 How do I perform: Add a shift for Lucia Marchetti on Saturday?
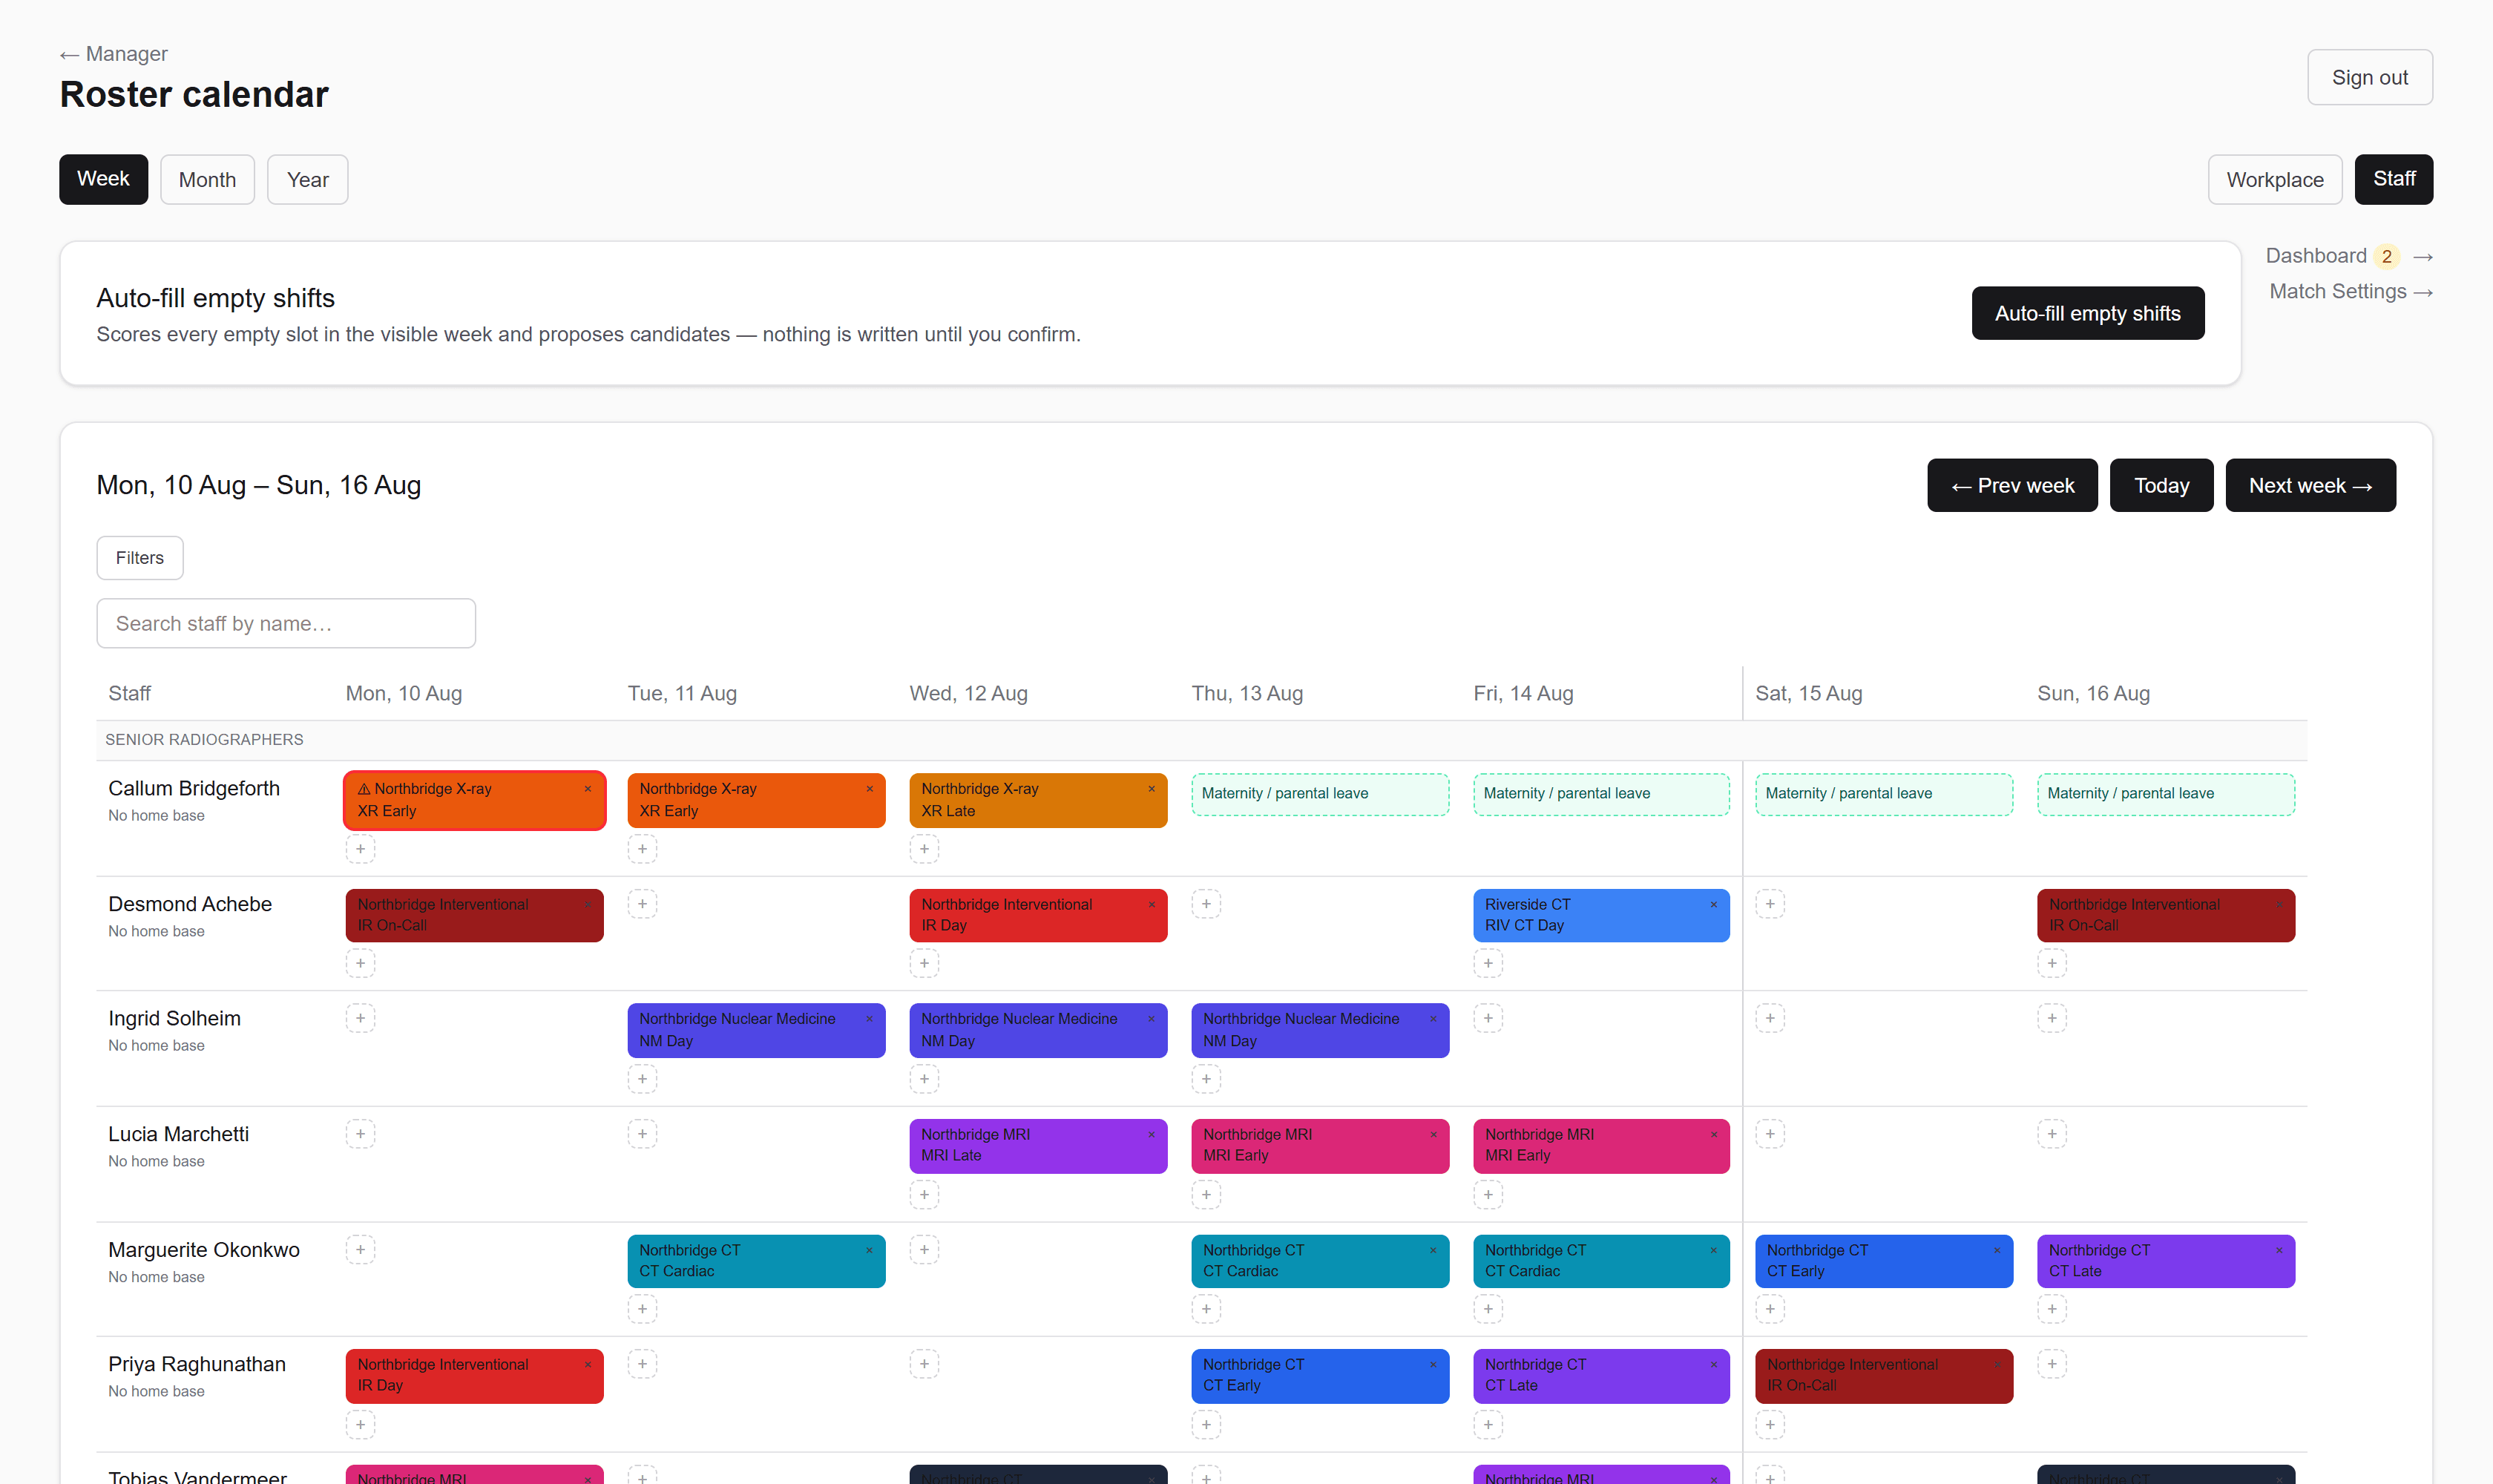[x=1770, y=1134]
